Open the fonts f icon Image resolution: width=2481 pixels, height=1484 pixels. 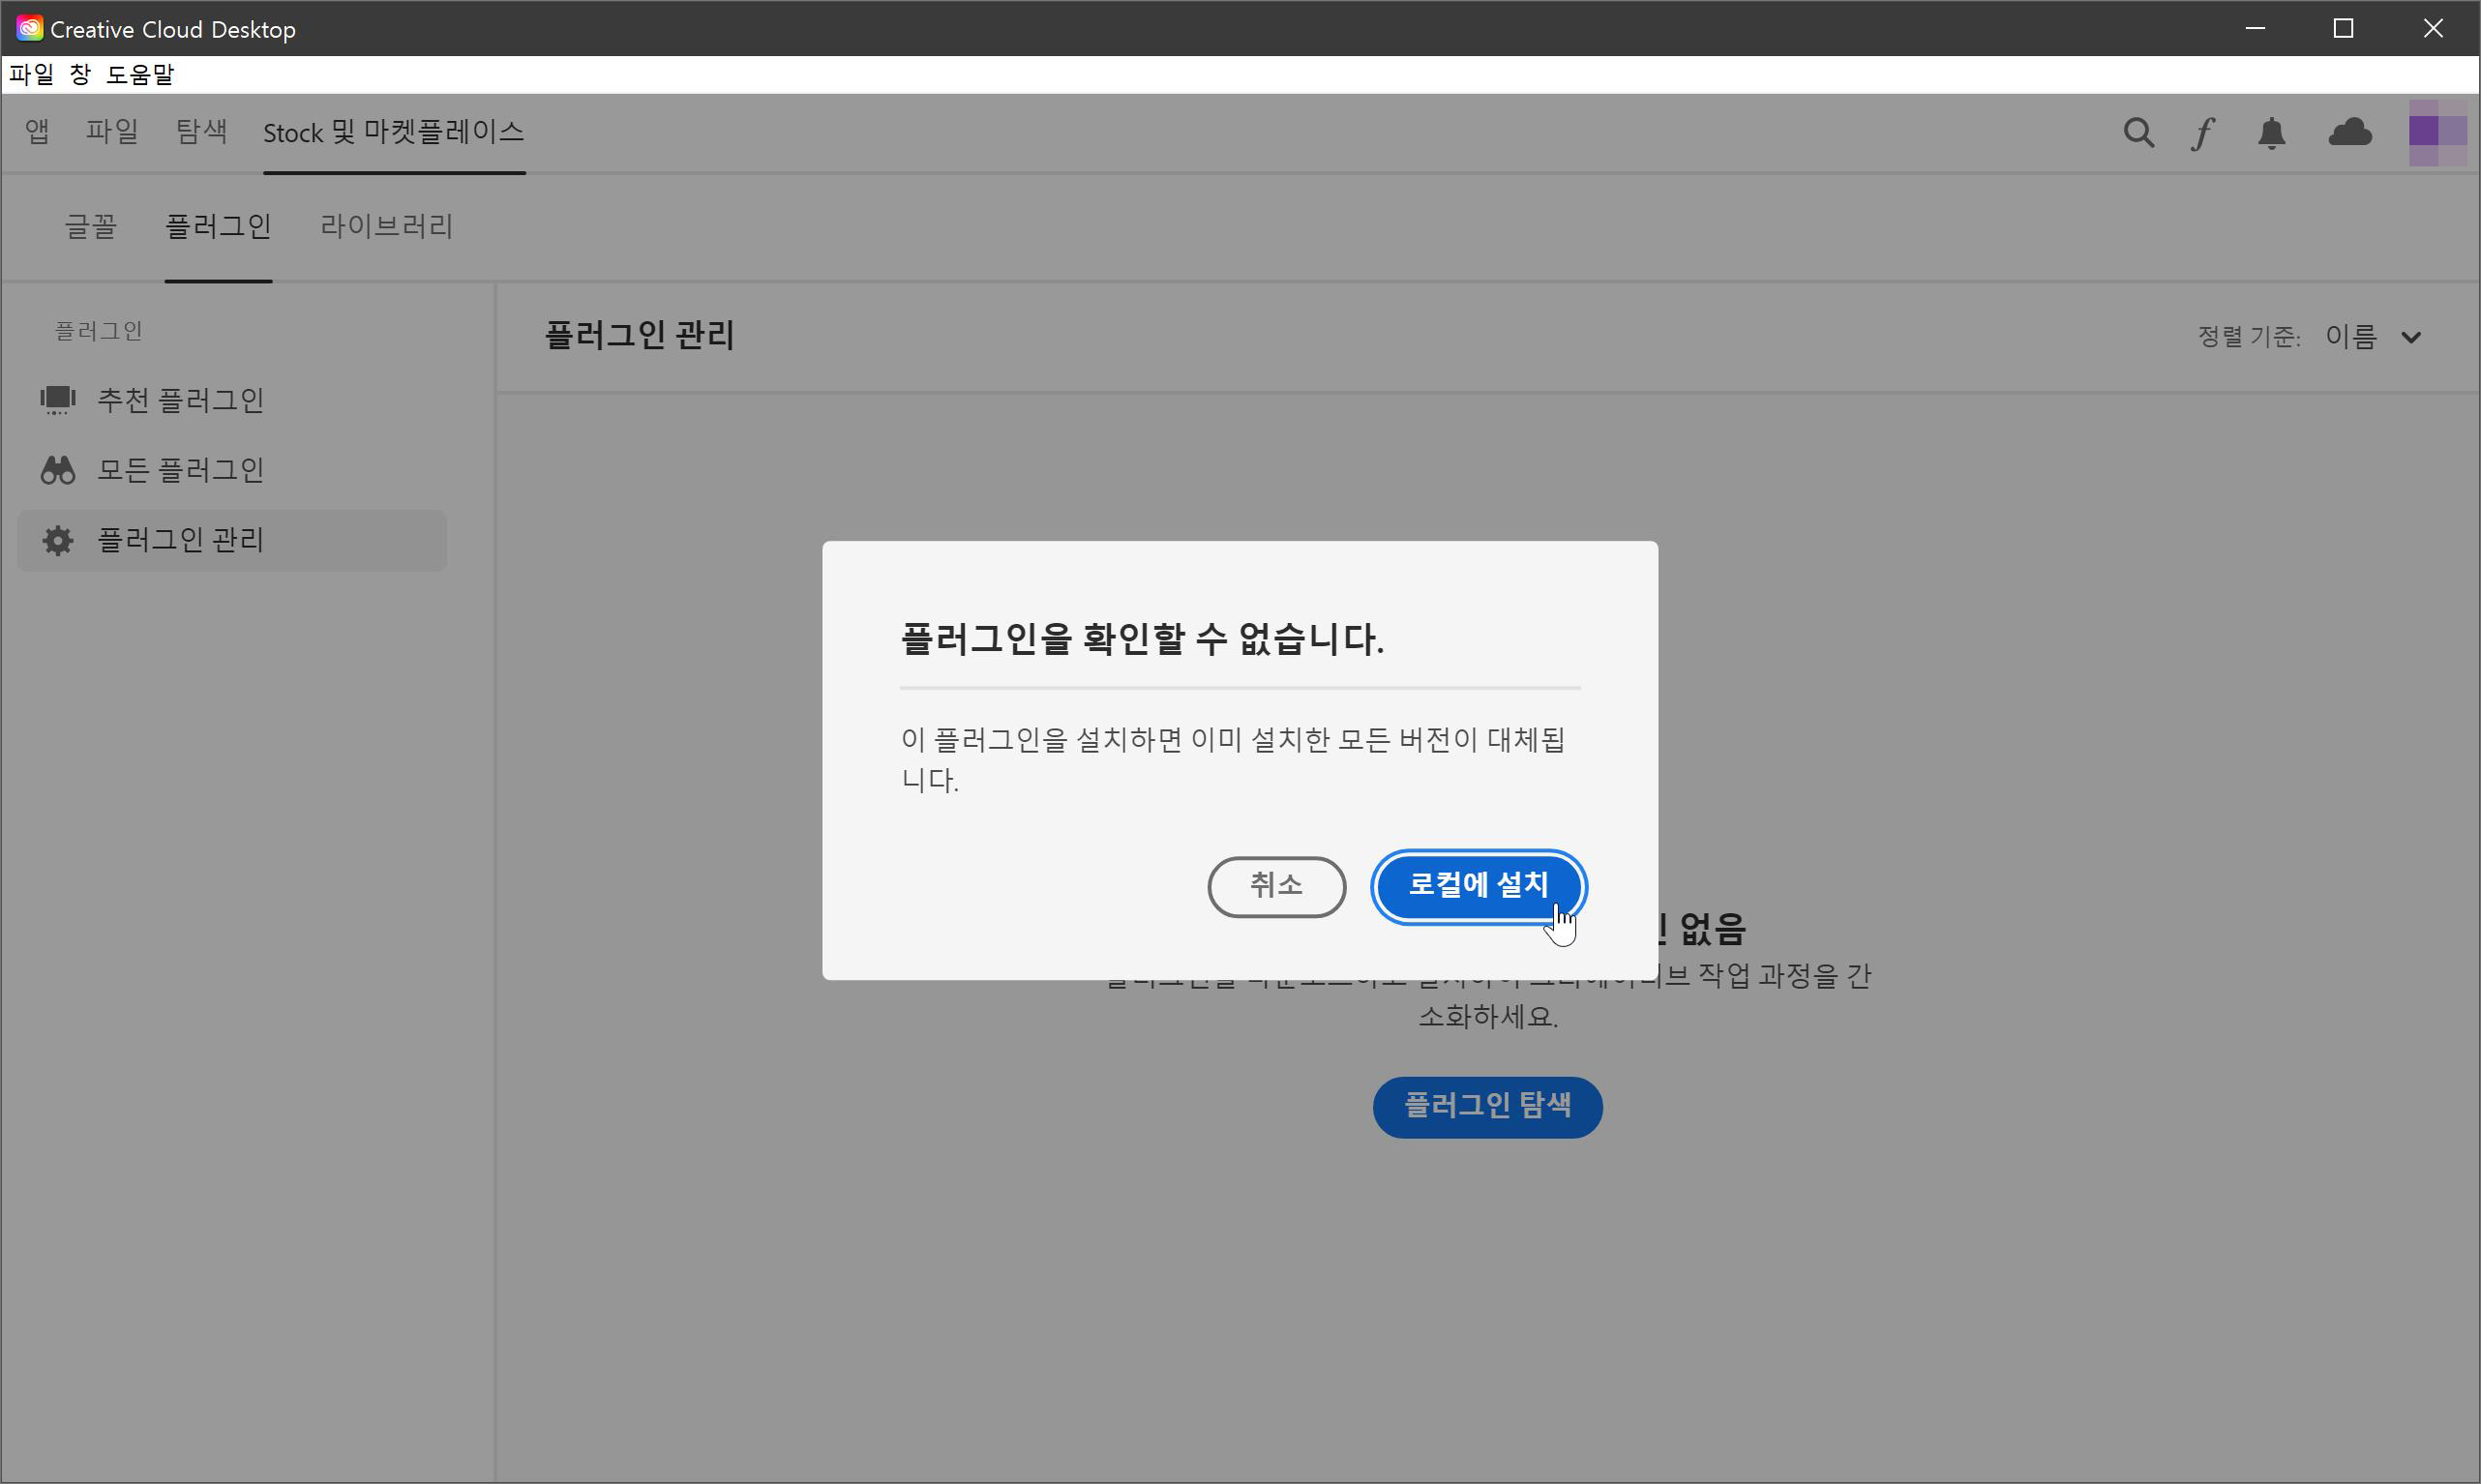click(2202, 133)
